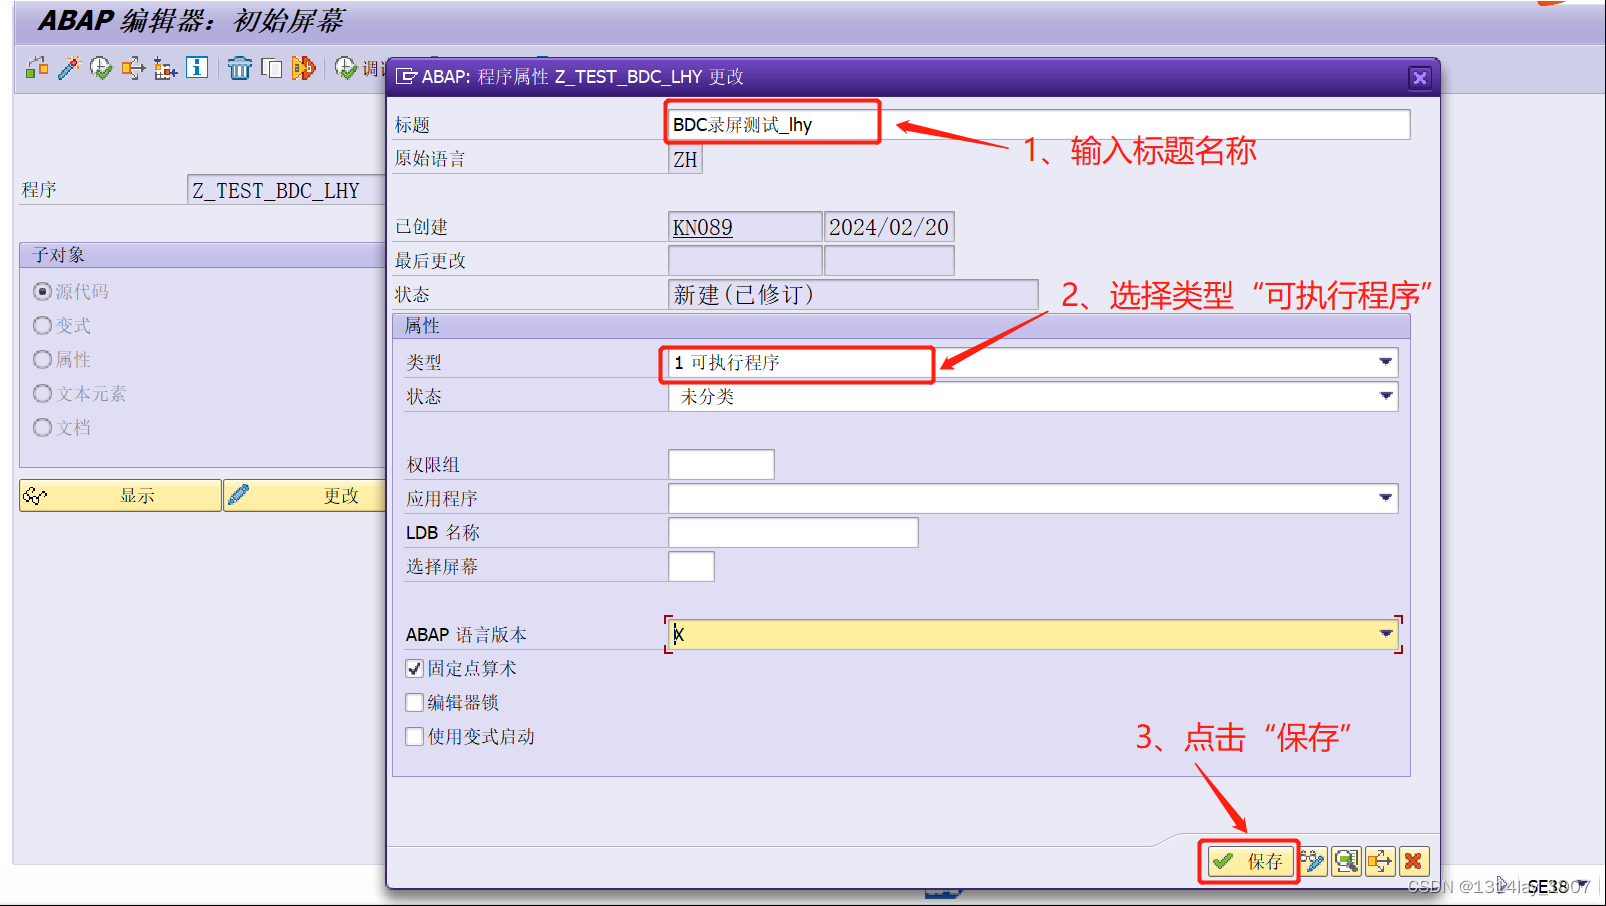The height and width of the screenshot is (906, 1606).
Task: Click the 更改 button
Action: pos(305,495)
